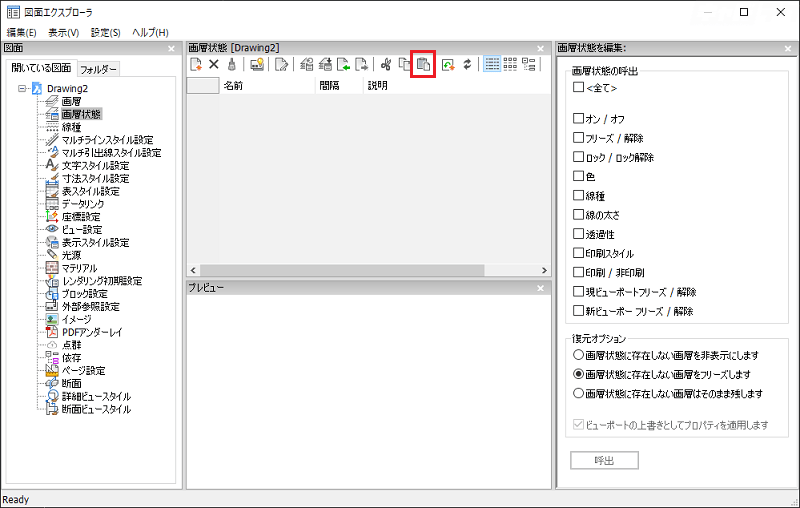800x508 pixels.
Task: Select 画層 in the drawing tree
Action: [x=71, y=101]
